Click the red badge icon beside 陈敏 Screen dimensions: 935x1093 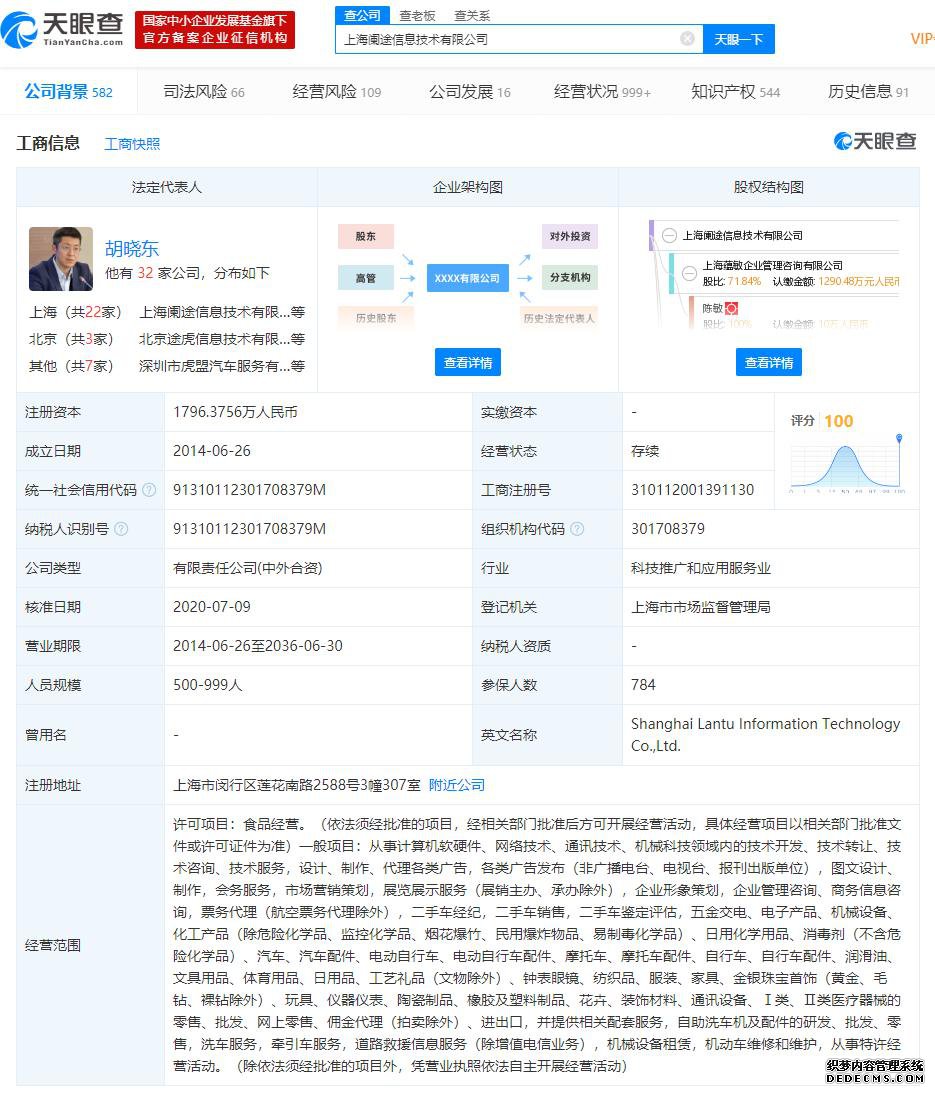point(731,308)
